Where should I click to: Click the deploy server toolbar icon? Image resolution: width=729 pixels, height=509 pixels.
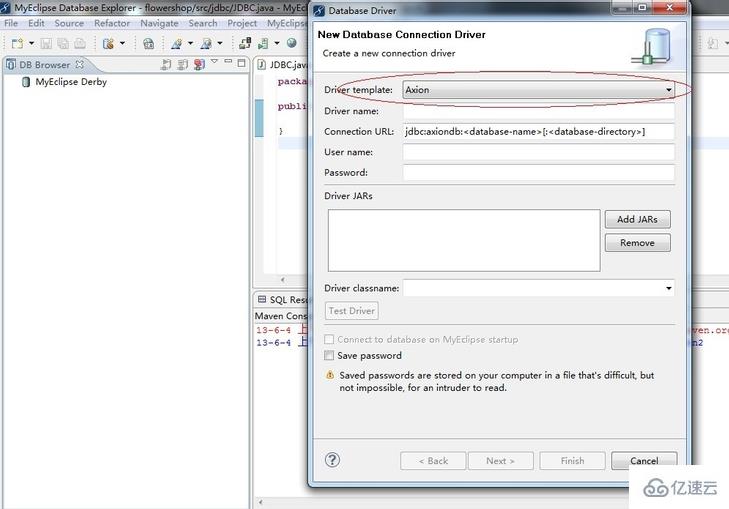pos(245,44)
